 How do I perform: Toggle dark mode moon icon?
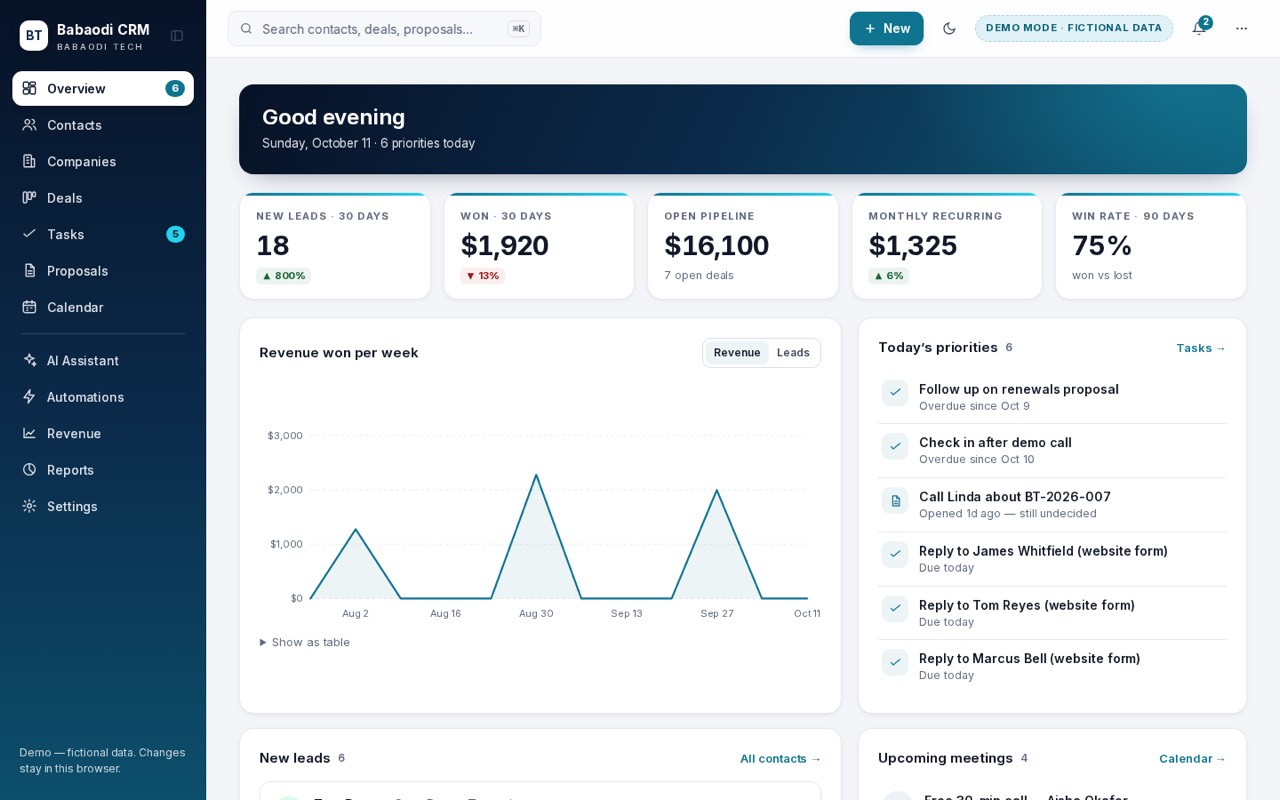(949, 28)
